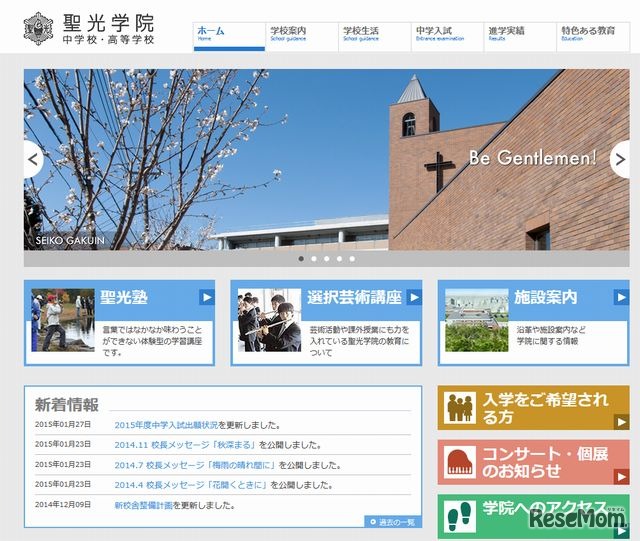Advance slideshow with right arrow
Screen dimensions: 640x541
point(620,159)
